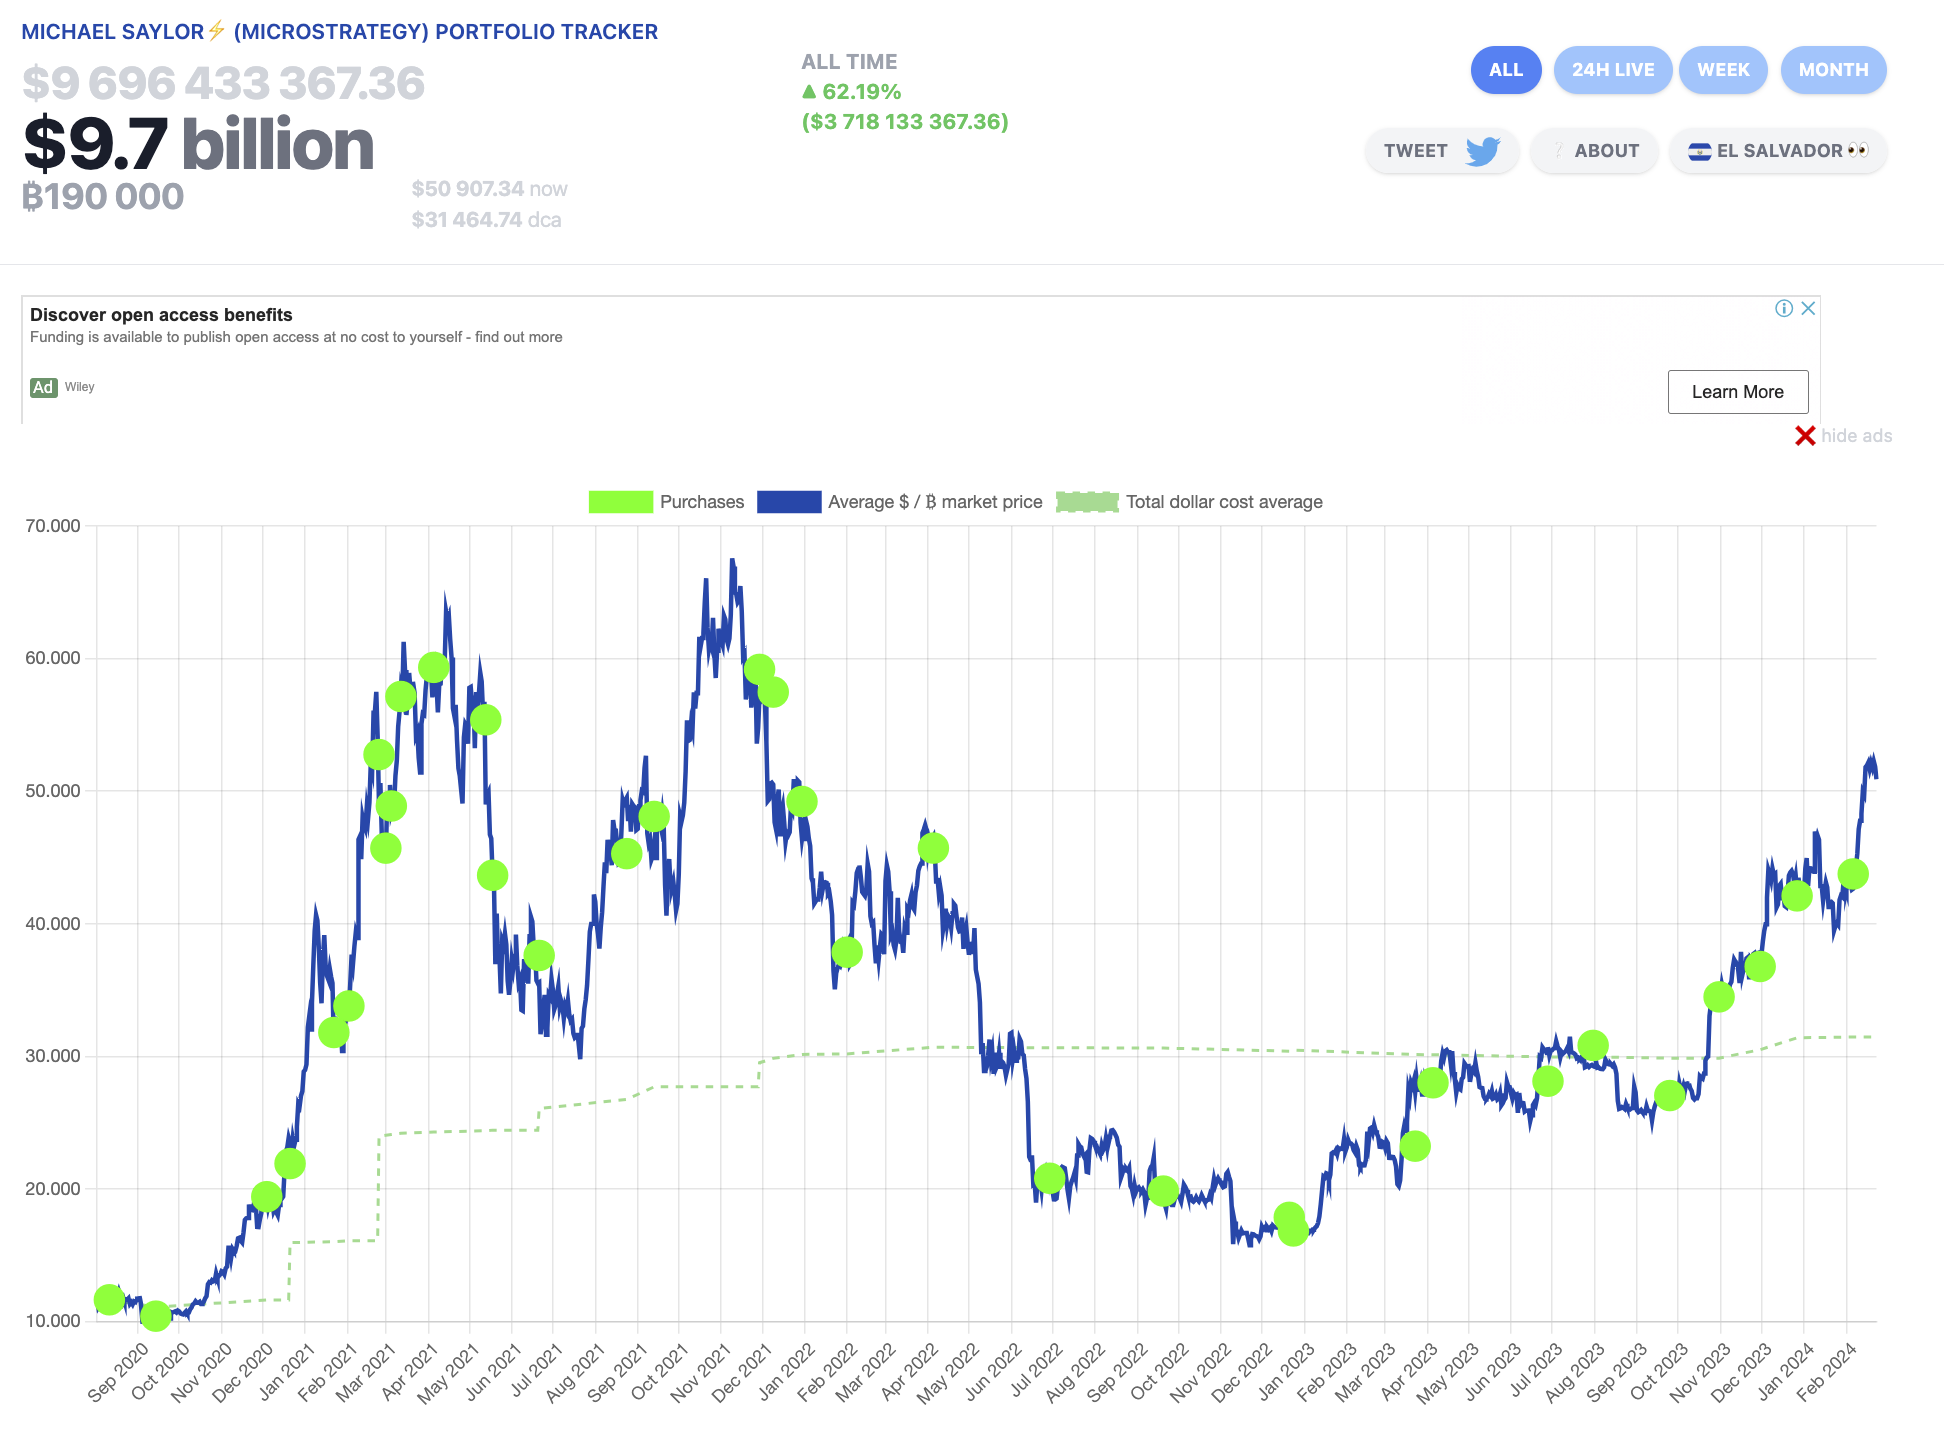
Task: Click Learn More in the Wiley ad
Action: click(x=1737, y=392)
